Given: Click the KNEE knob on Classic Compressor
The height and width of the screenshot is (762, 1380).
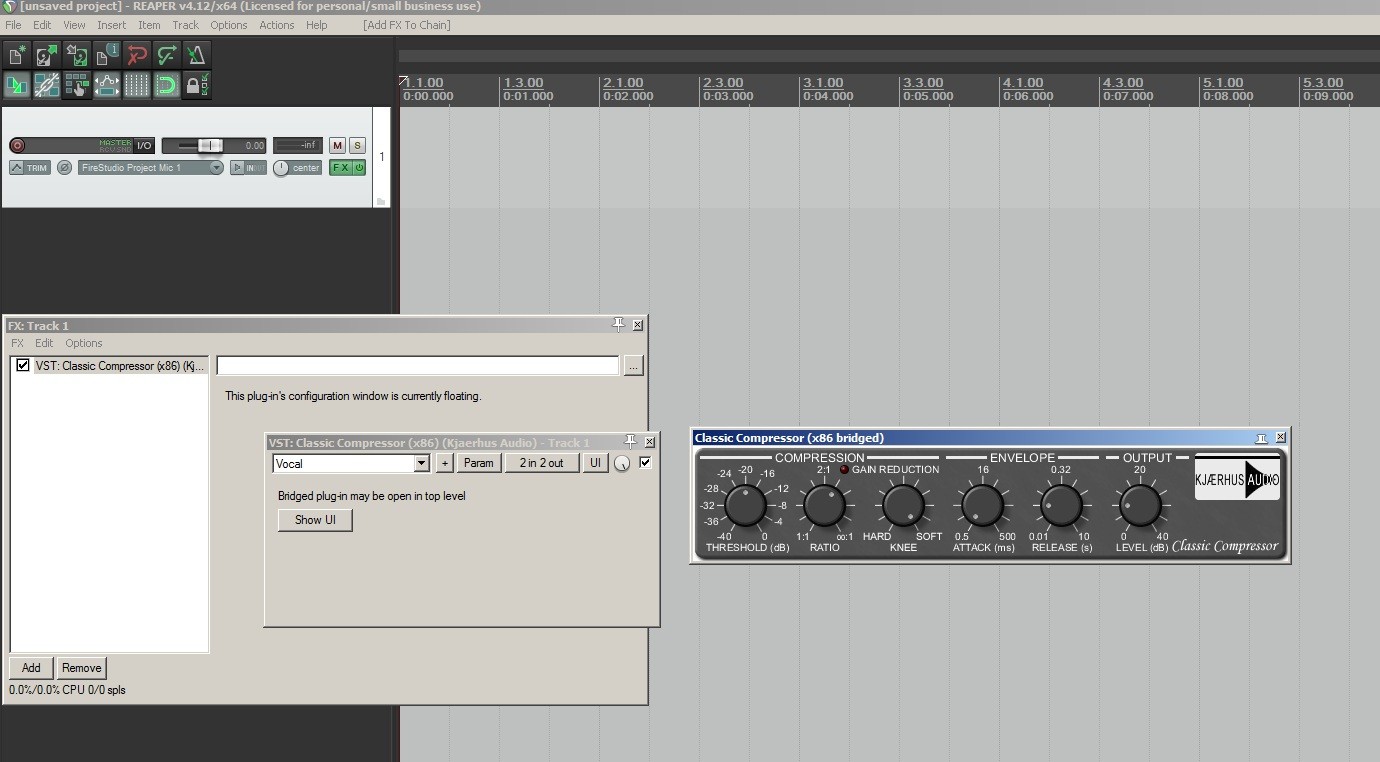Looking at the screenshot, I should coord(903,506).
